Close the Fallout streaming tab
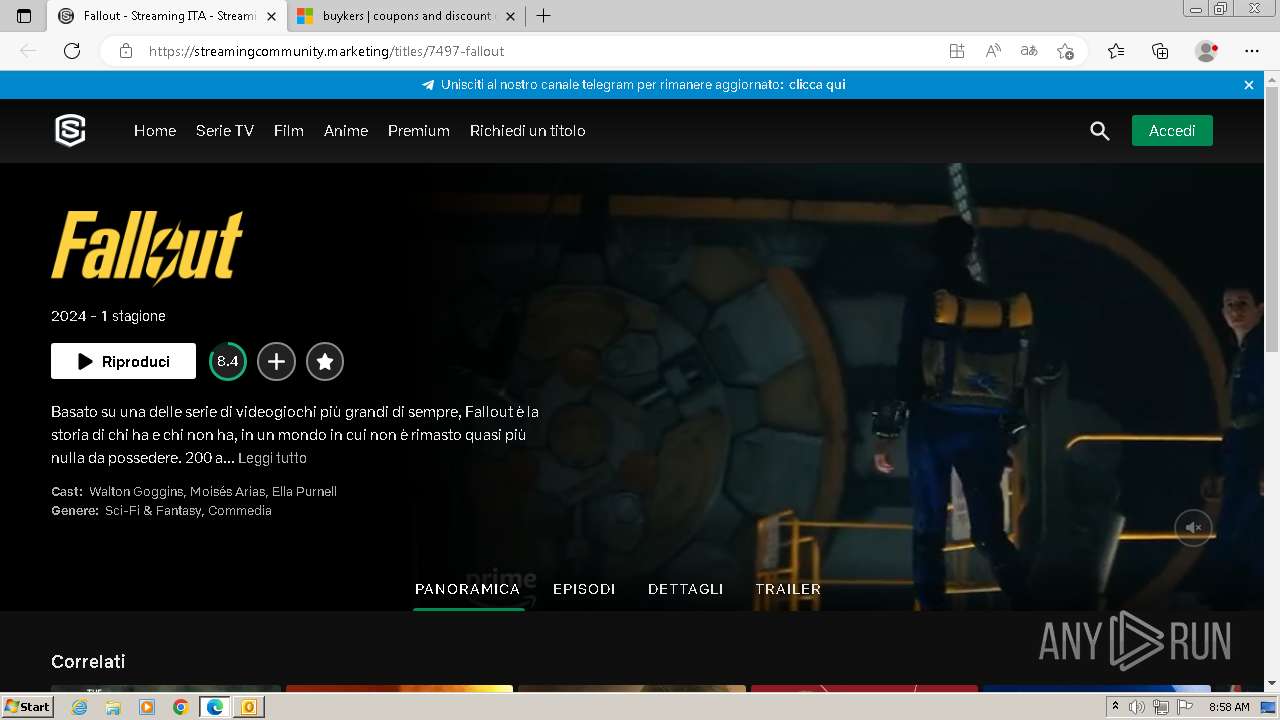Viewport: 1280px width, 720px height. click(x=272, y=16)
